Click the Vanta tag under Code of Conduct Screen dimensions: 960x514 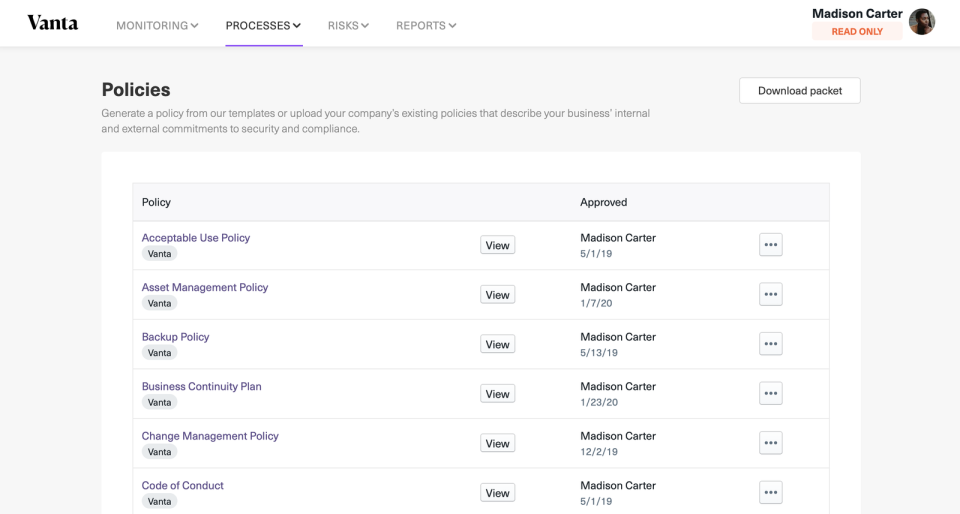pos(159,501)
